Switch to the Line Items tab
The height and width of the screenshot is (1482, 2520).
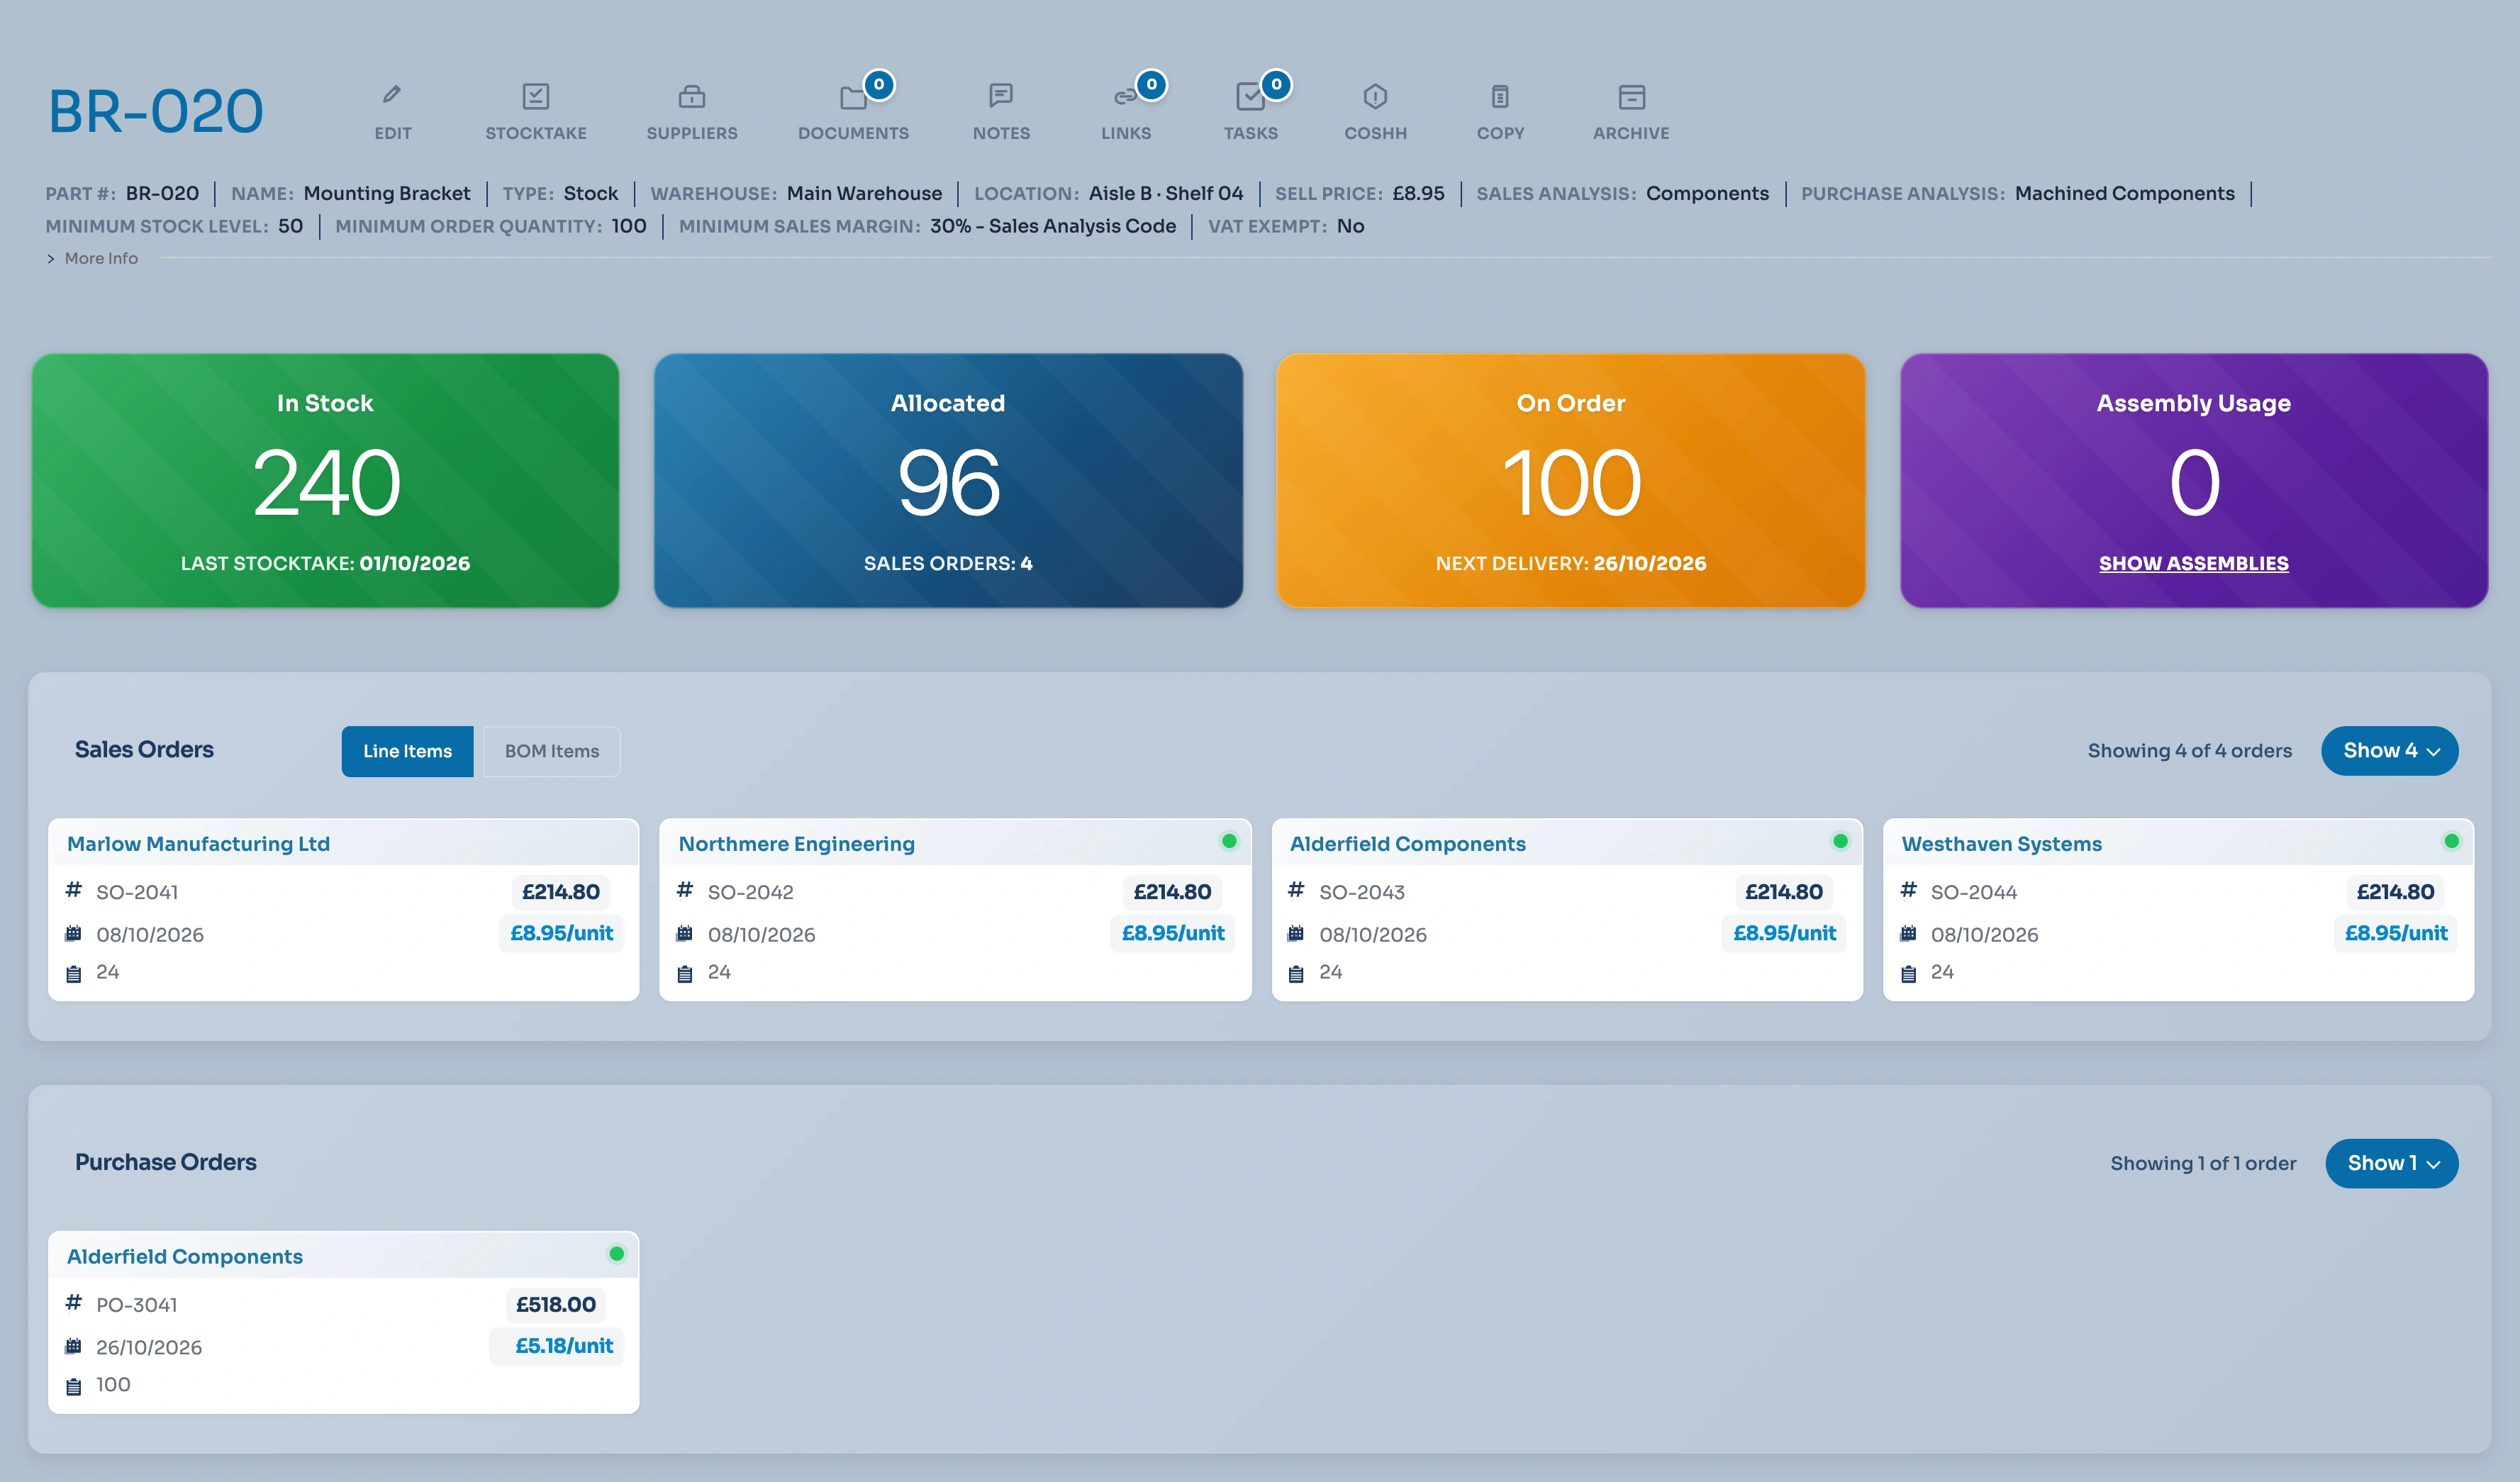click(x=407, y=751)
